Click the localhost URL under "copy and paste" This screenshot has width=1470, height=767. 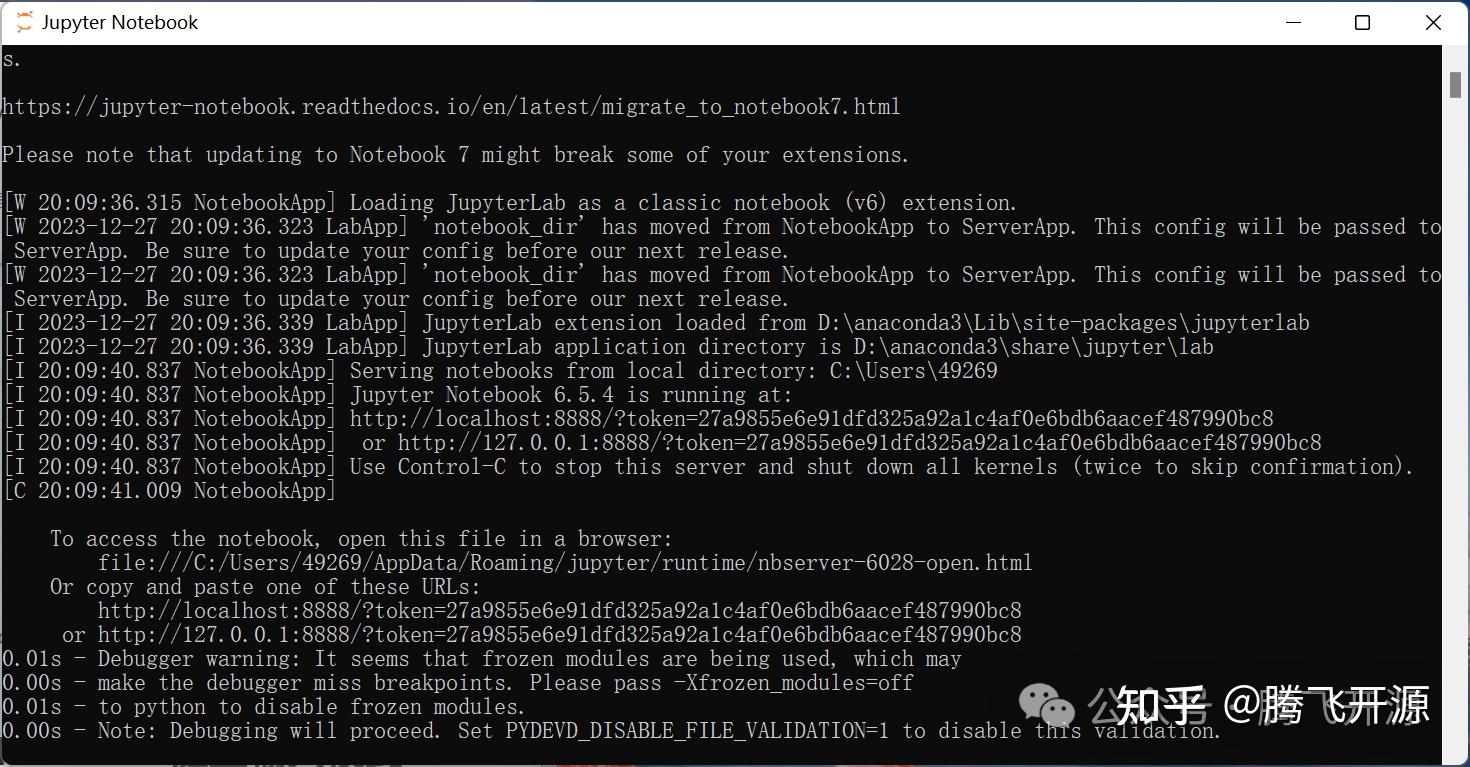[559, 611]
